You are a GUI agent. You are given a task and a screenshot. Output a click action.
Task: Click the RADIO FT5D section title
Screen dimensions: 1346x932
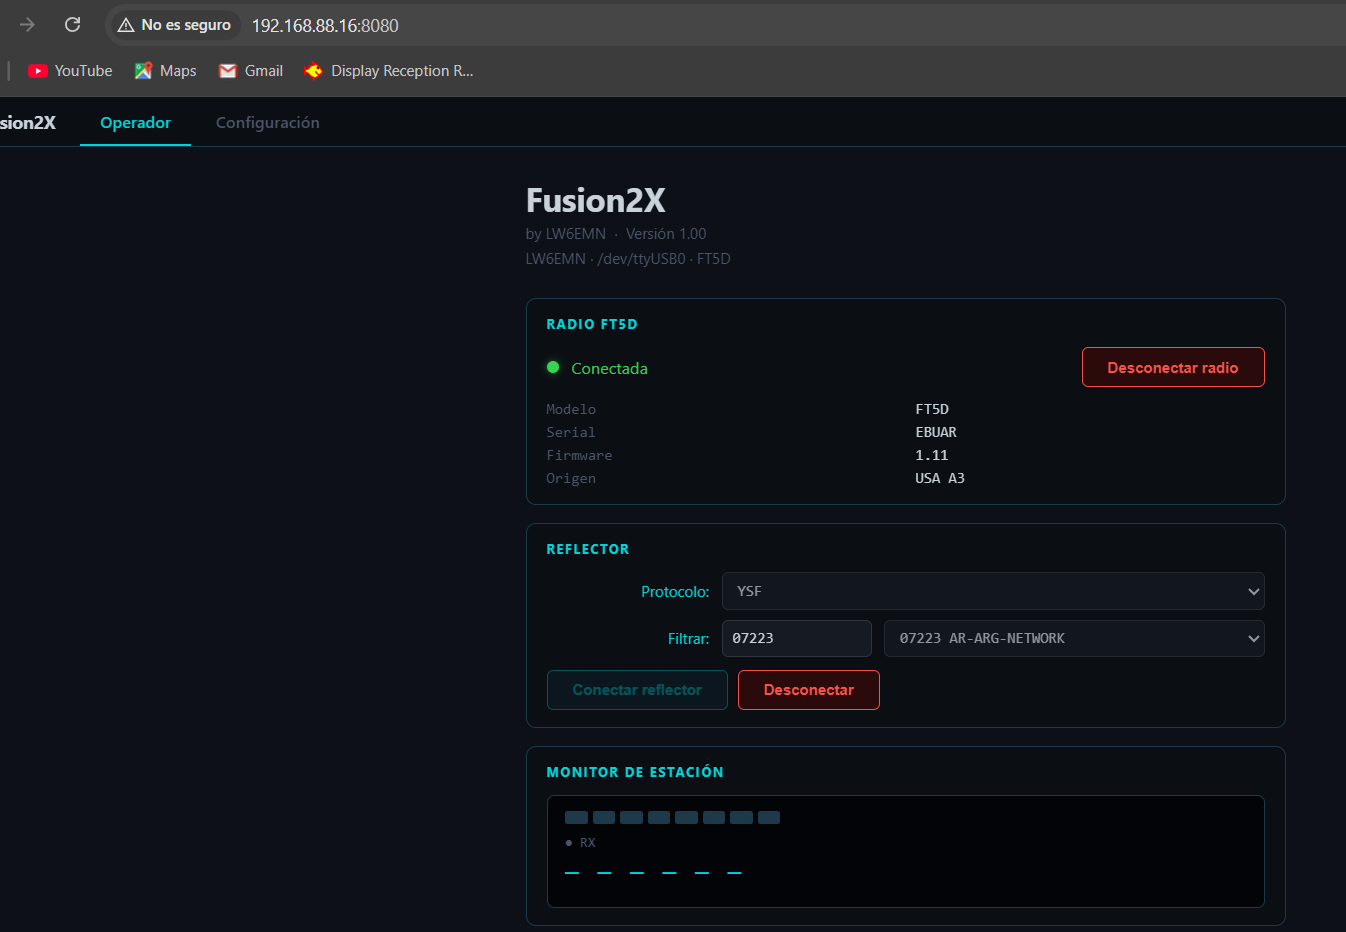coord(592,324)
